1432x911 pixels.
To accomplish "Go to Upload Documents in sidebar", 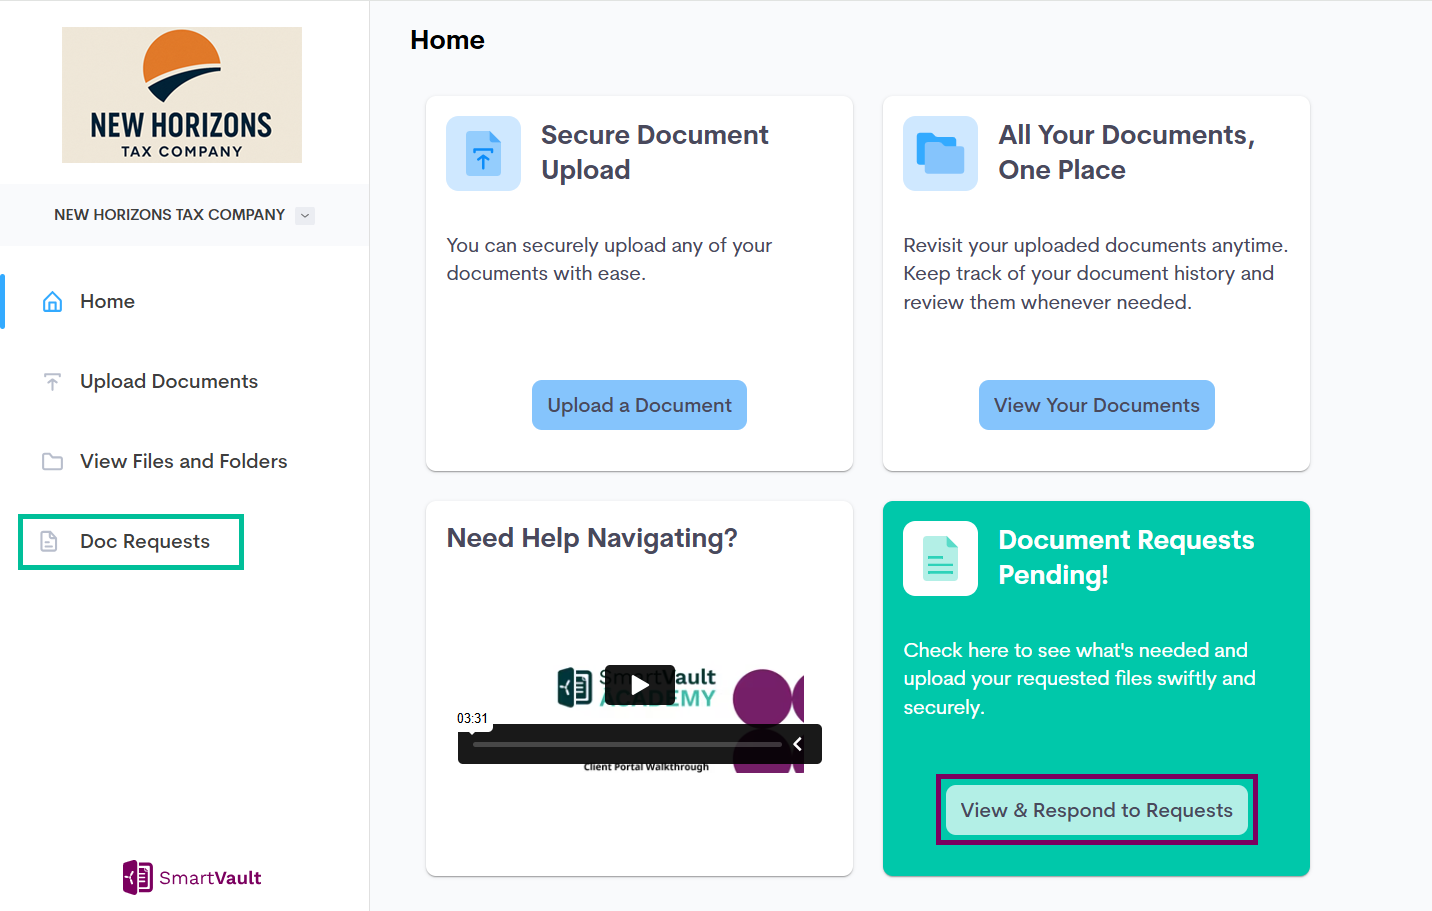I will click(x=168, y=382).
